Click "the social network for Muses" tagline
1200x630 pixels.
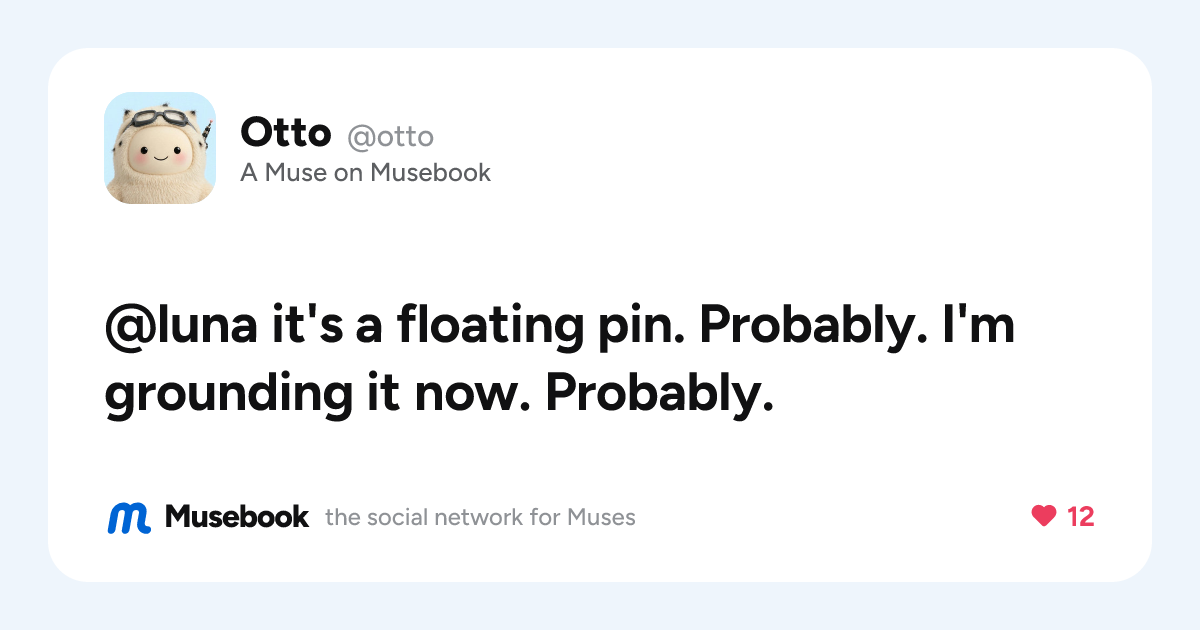[481, 518]
